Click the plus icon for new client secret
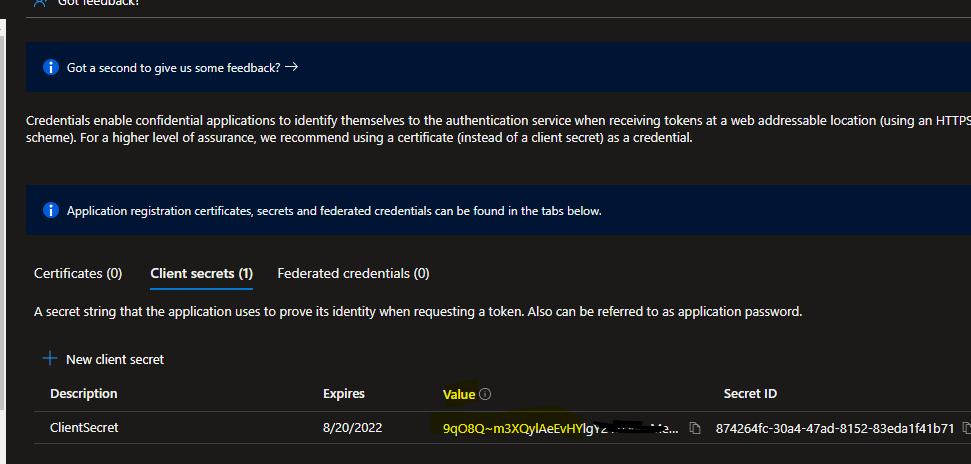The image size is (971, 464). (x=49, y=358)
